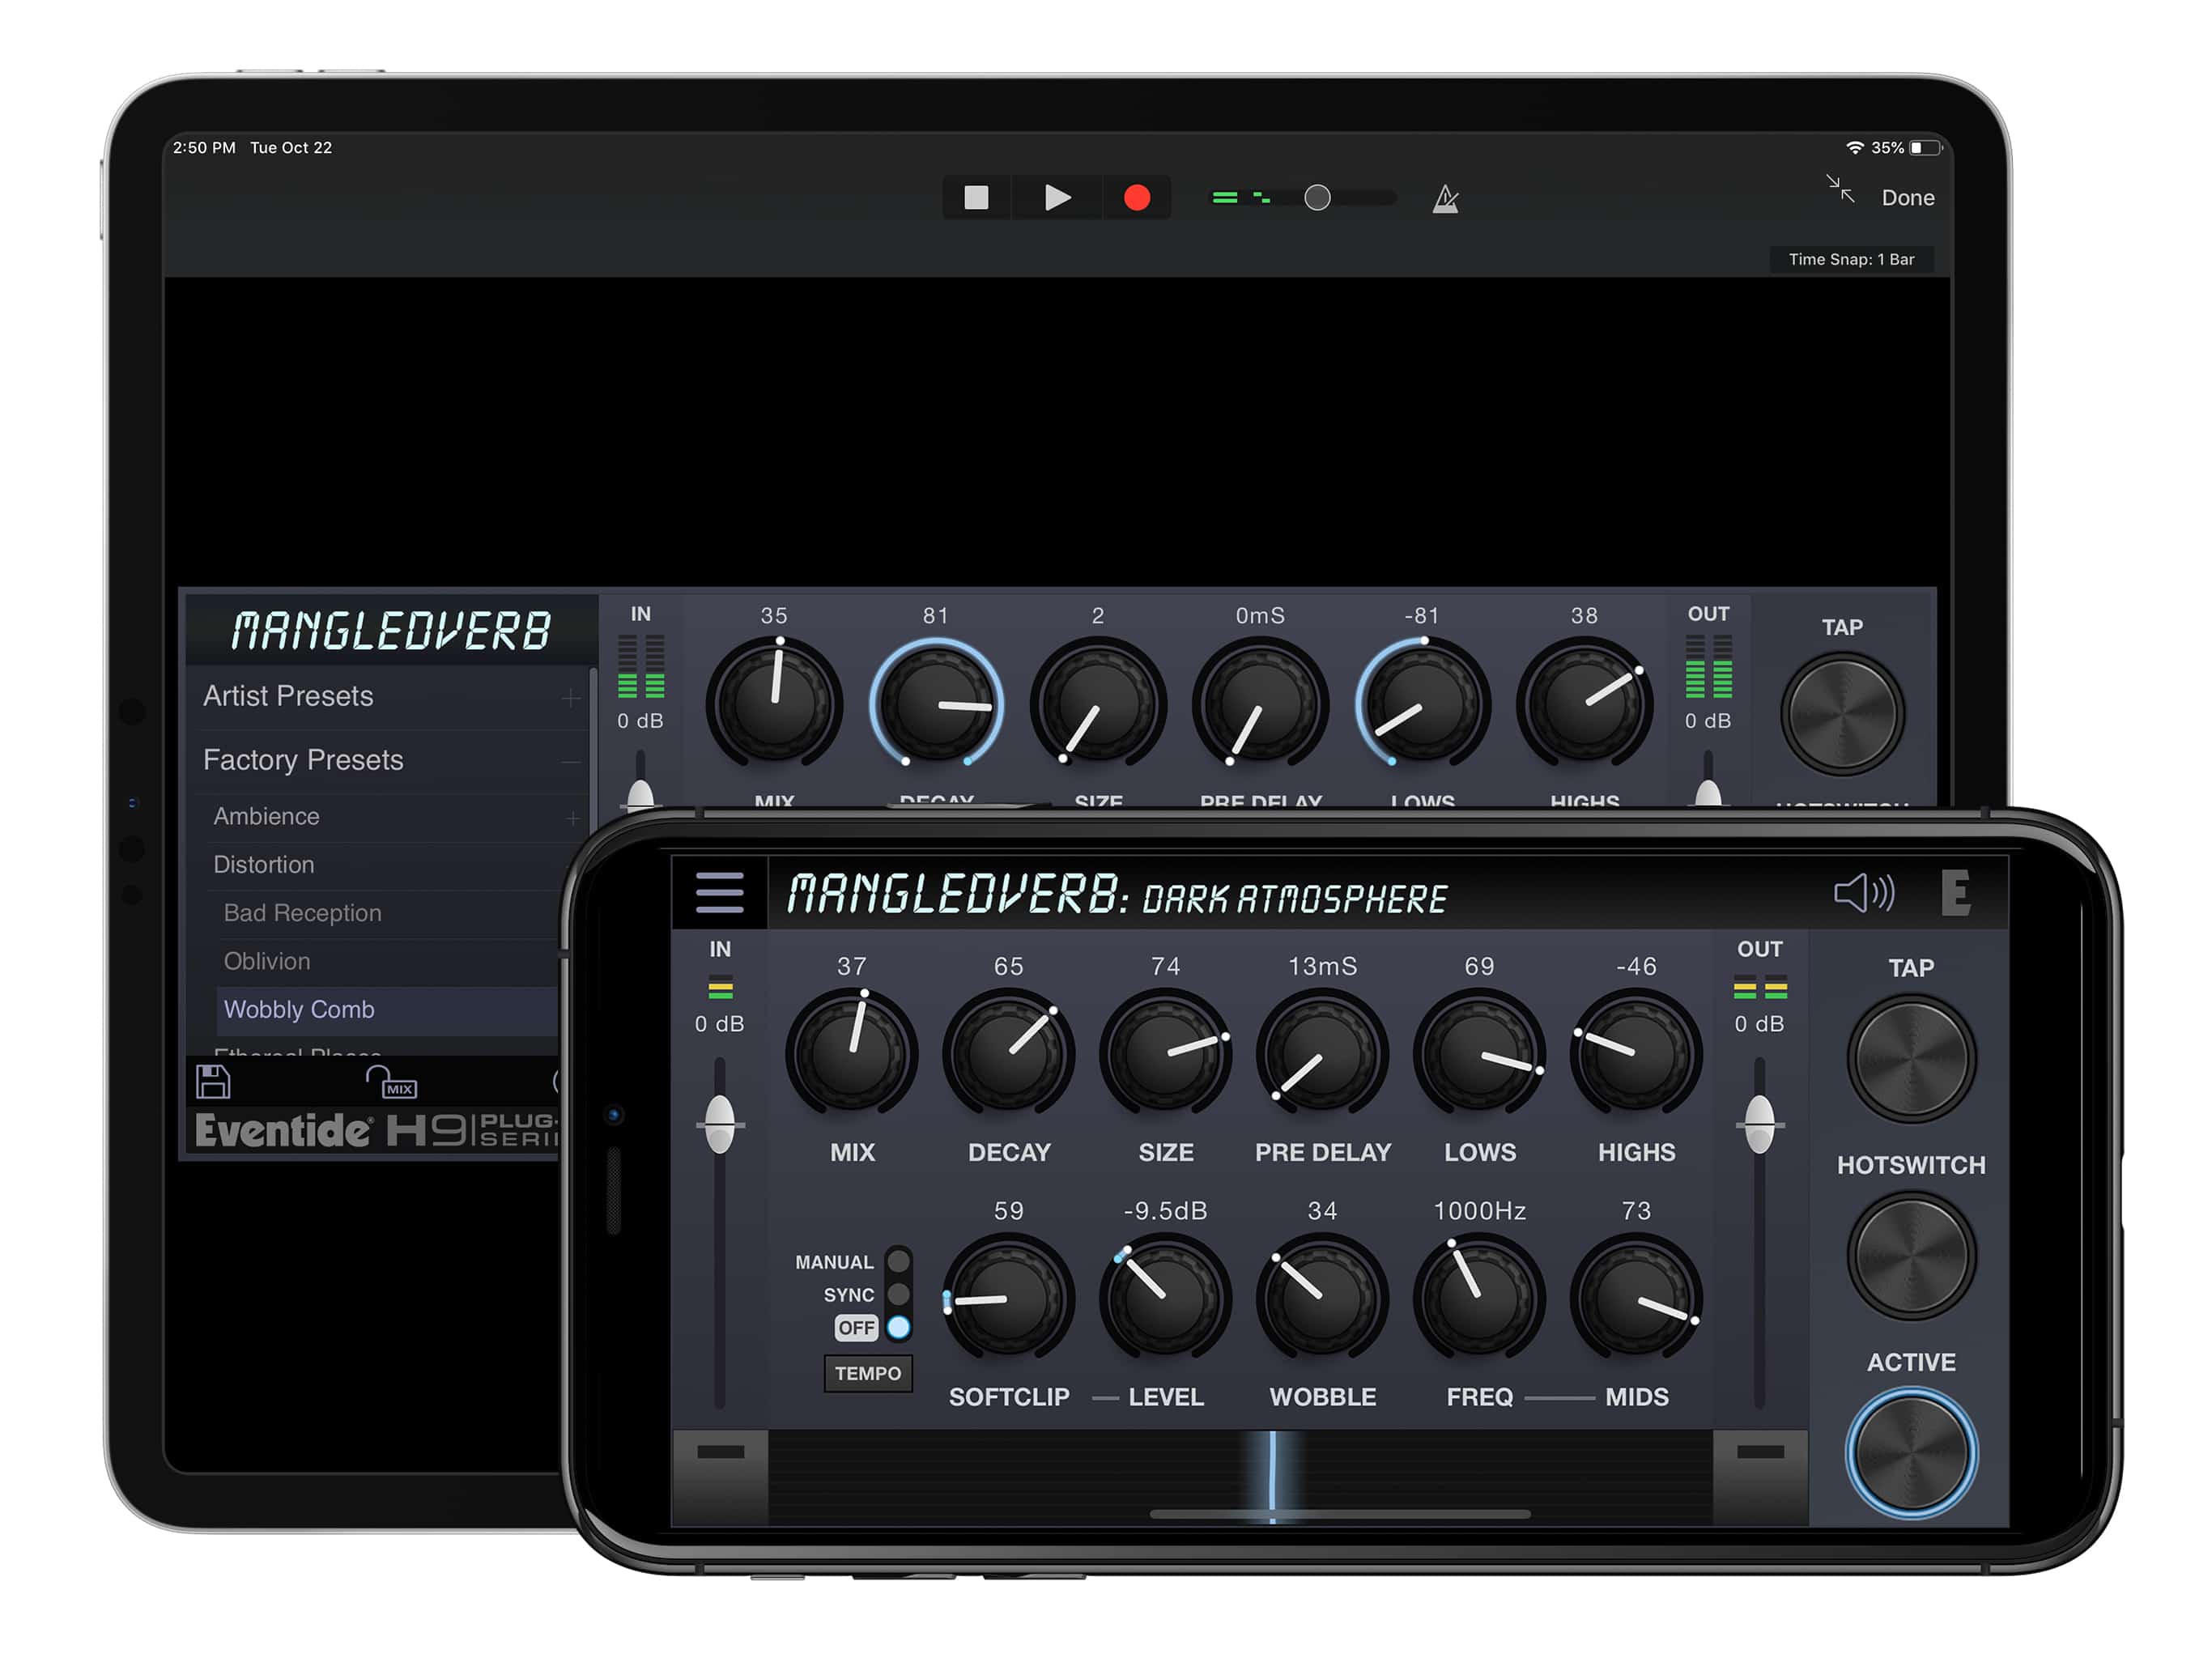Stop playback in the iPad transport bar
This screenshot has width=2212, height=1658.
pos(976,198)
